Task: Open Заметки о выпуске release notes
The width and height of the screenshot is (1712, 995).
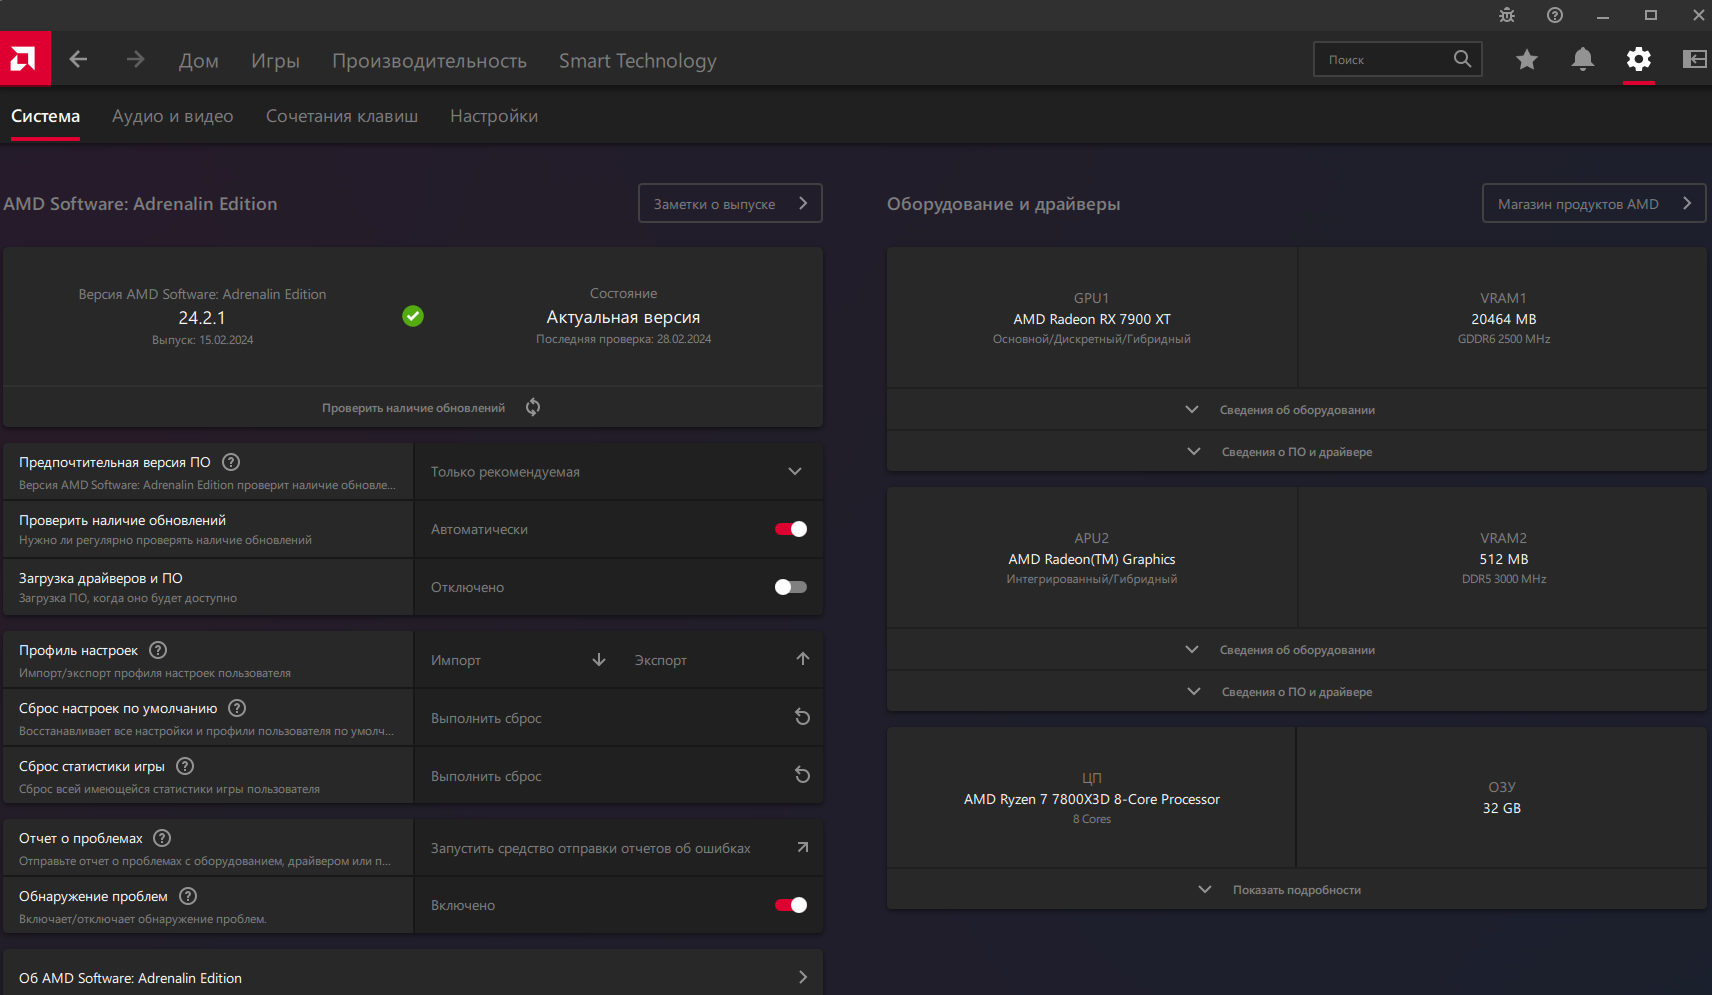Action: tap(730, 204)
